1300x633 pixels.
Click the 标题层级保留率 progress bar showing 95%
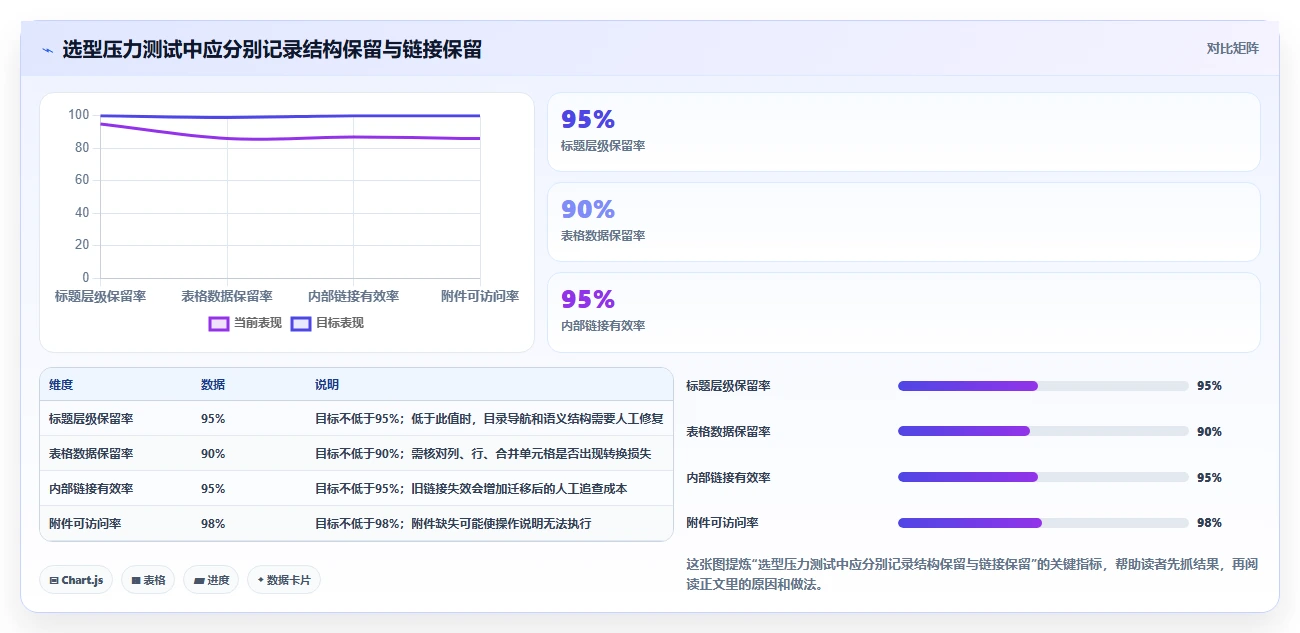coord(1043,386)
